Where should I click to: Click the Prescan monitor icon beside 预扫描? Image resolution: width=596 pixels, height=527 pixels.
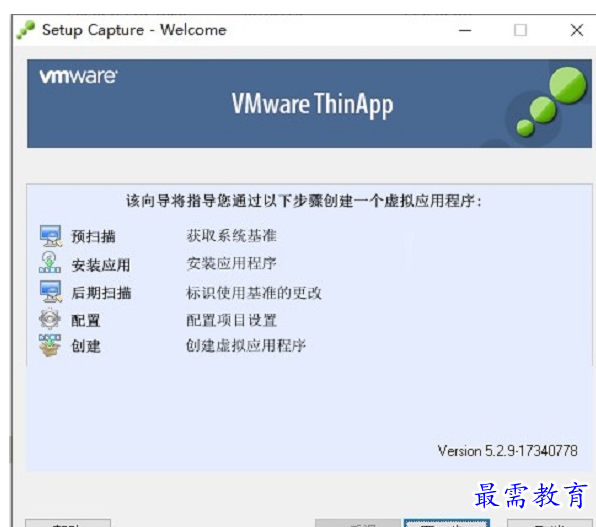point(51,236)
